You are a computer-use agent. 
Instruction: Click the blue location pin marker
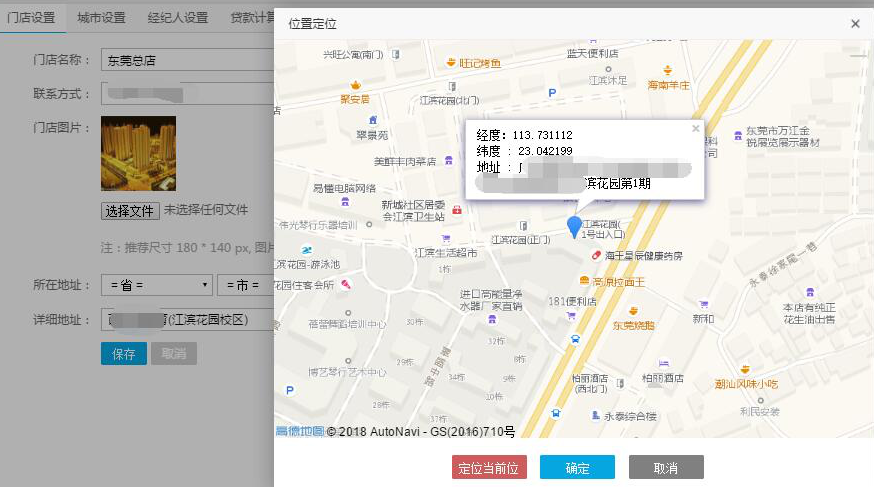[x=574, y=227]
